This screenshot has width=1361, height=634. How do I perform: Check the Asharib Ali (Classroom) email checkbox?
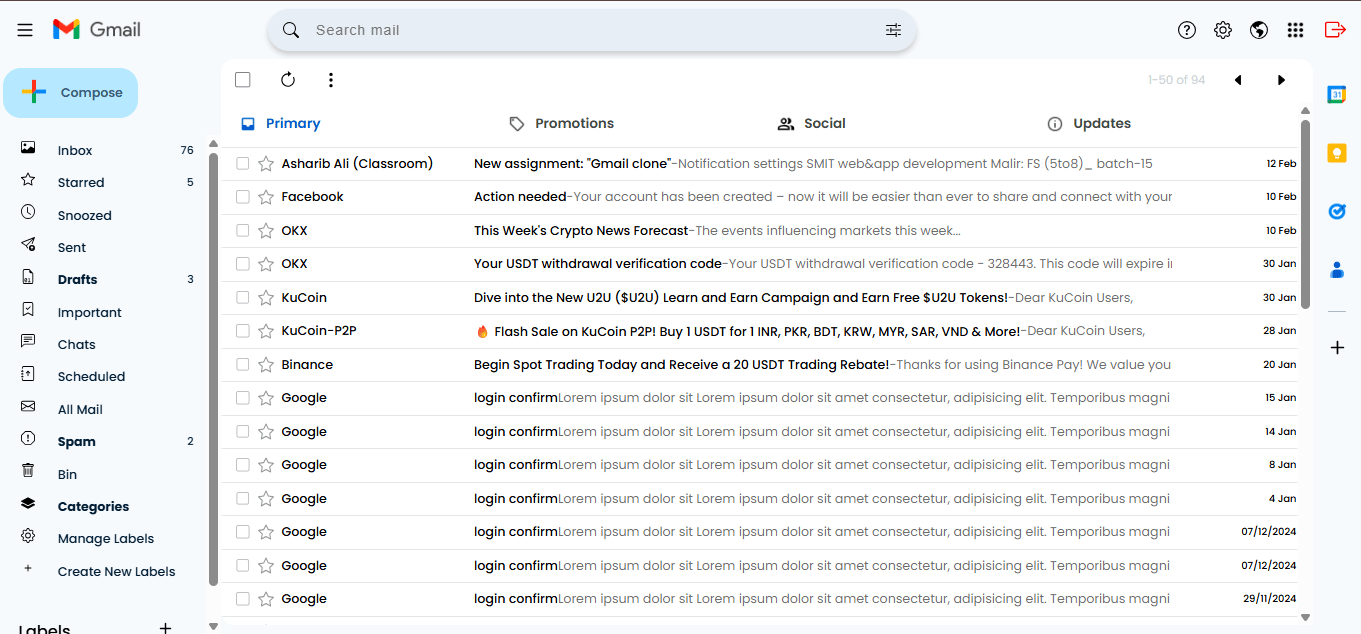click(x=242, y=164)
